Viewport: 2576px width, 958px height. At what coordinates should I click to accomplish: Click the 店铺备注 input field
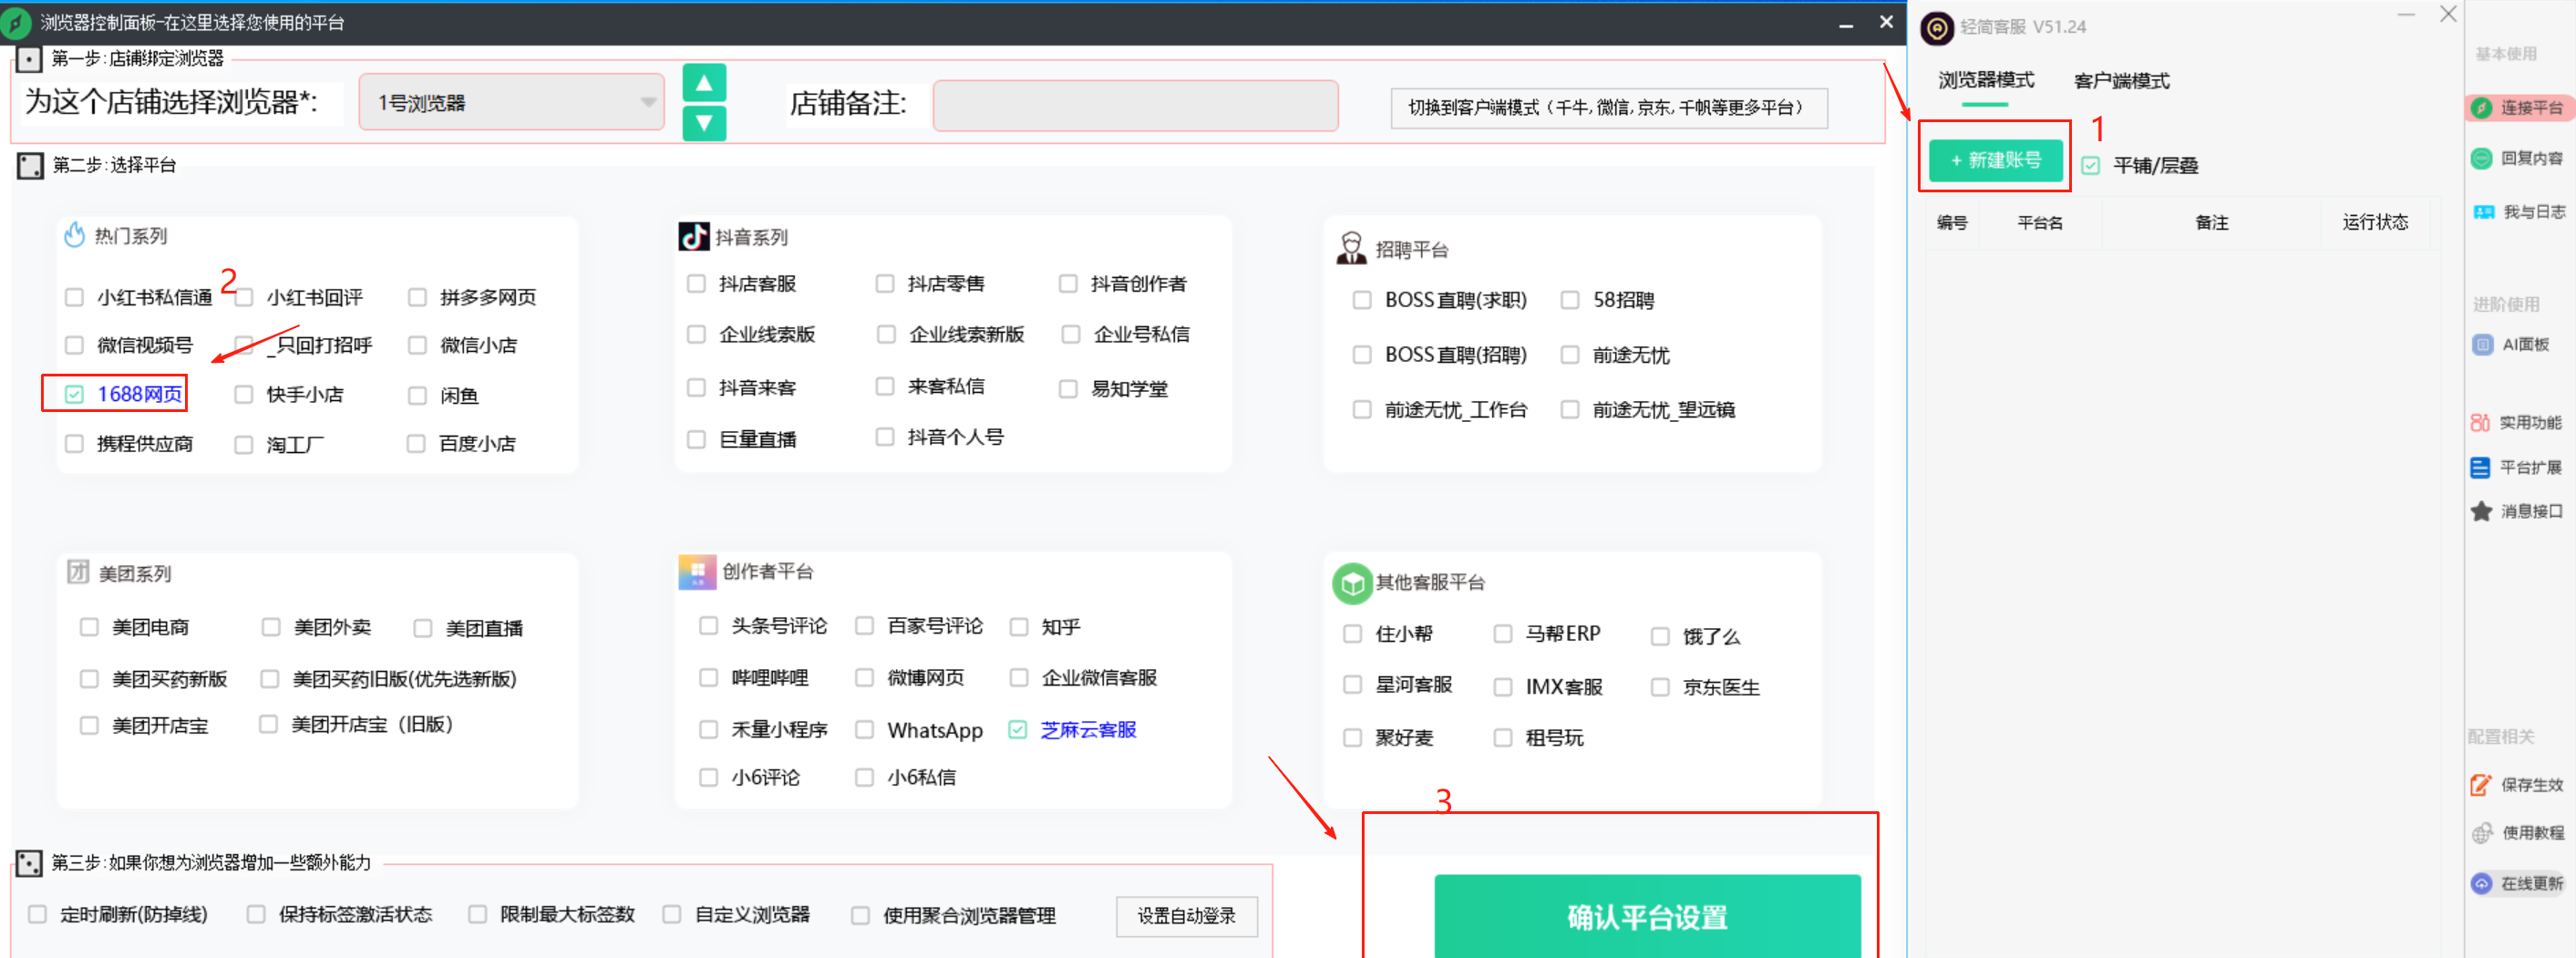(x=1135, y=105)
